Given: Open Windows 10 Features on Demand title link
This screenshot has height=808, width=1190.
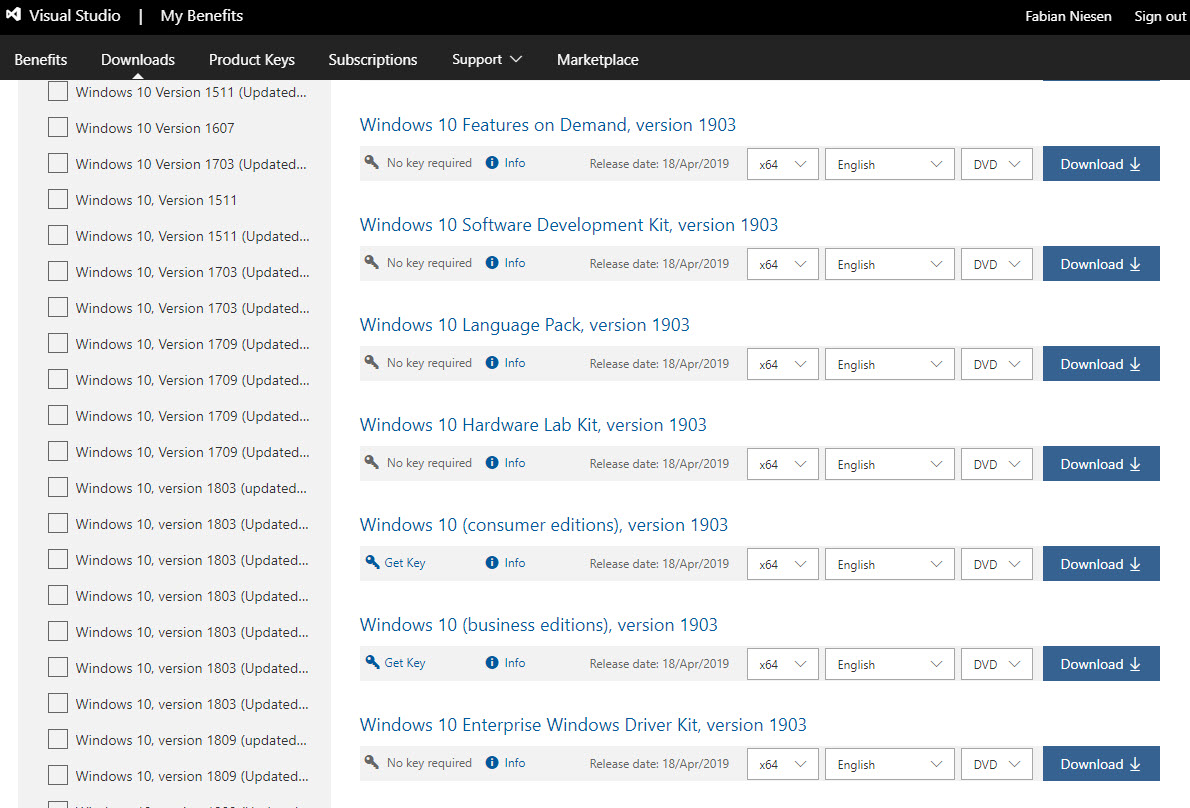Looking at the screenshot, I should tap(547, 124).
